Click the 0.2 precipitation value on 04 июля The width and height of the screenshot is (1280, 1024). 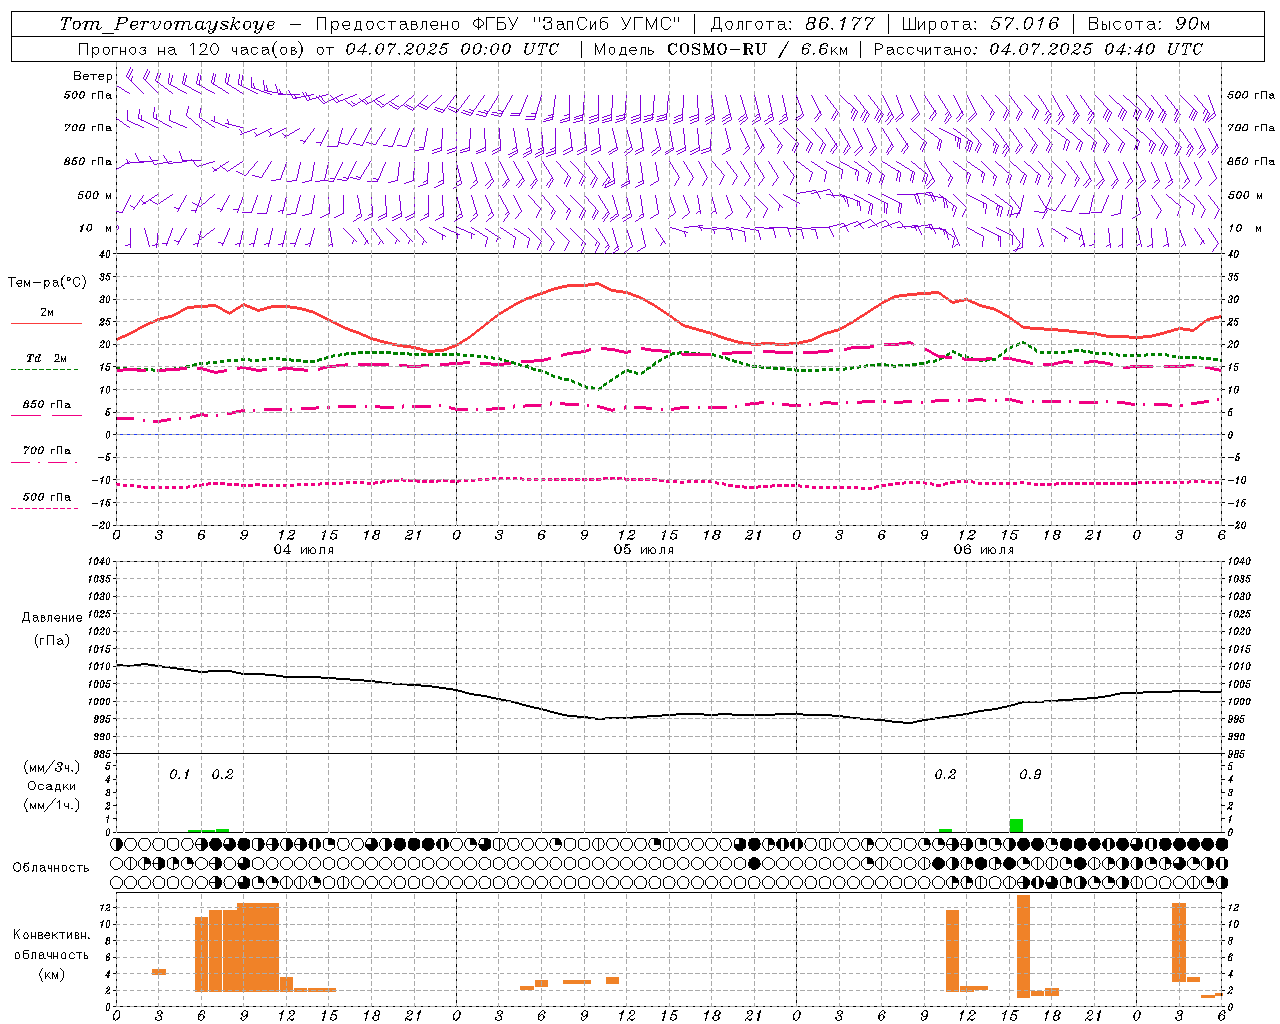coord(222,775)
